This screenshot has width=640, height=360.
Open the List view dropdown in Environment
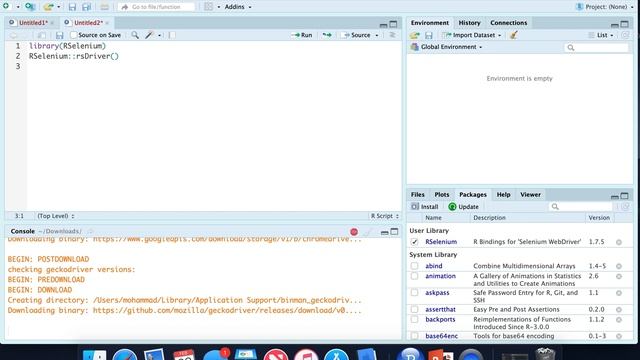coord(601,35)
